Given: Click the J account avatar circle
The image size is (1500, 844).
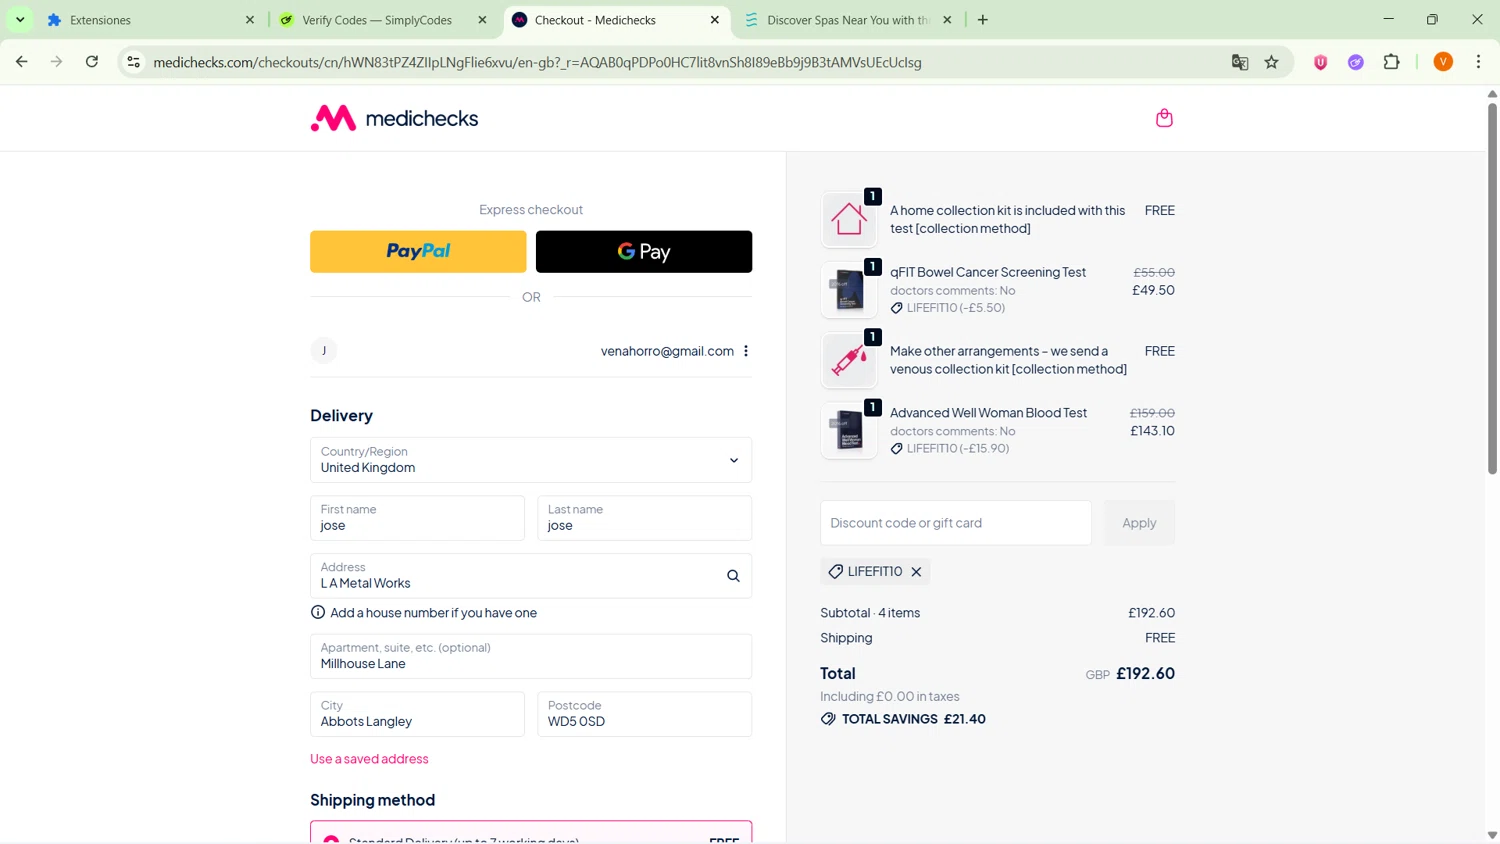Looking at the screenshot, I should [x=324, y=351].
